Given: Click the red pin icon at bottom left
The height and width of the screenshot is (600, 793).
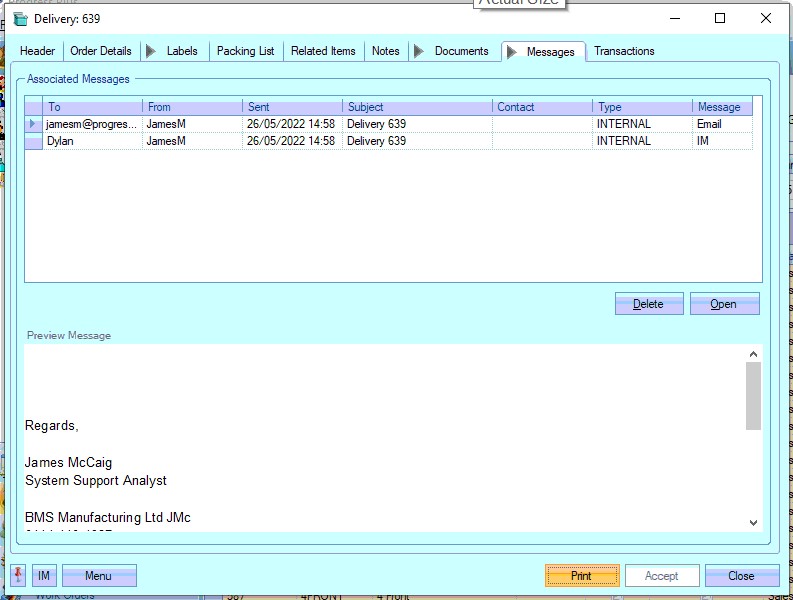Looking at the screenshot, I should point(18,576).
